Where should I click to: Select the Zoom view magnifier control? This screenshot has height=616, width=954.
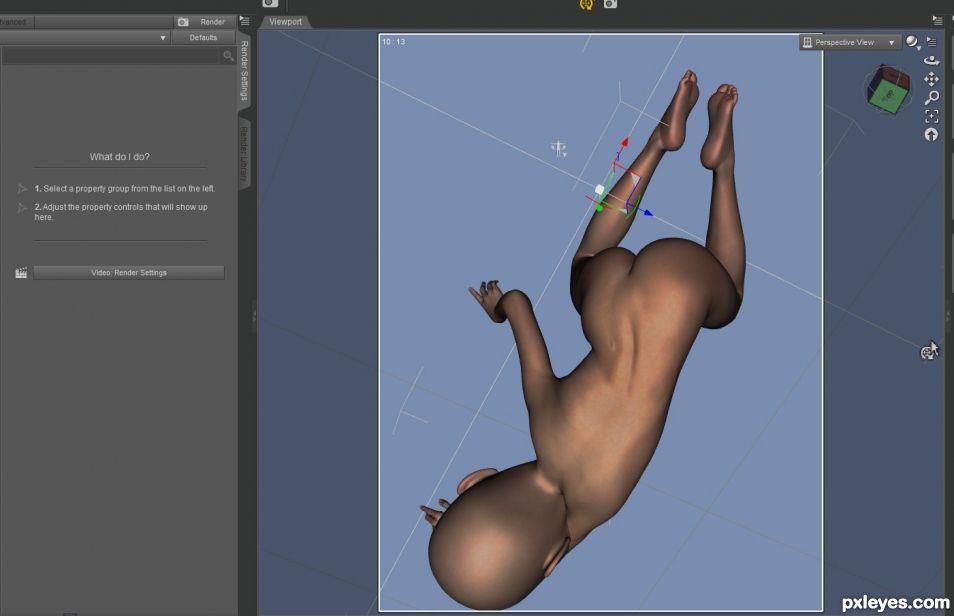coord(931,97)
